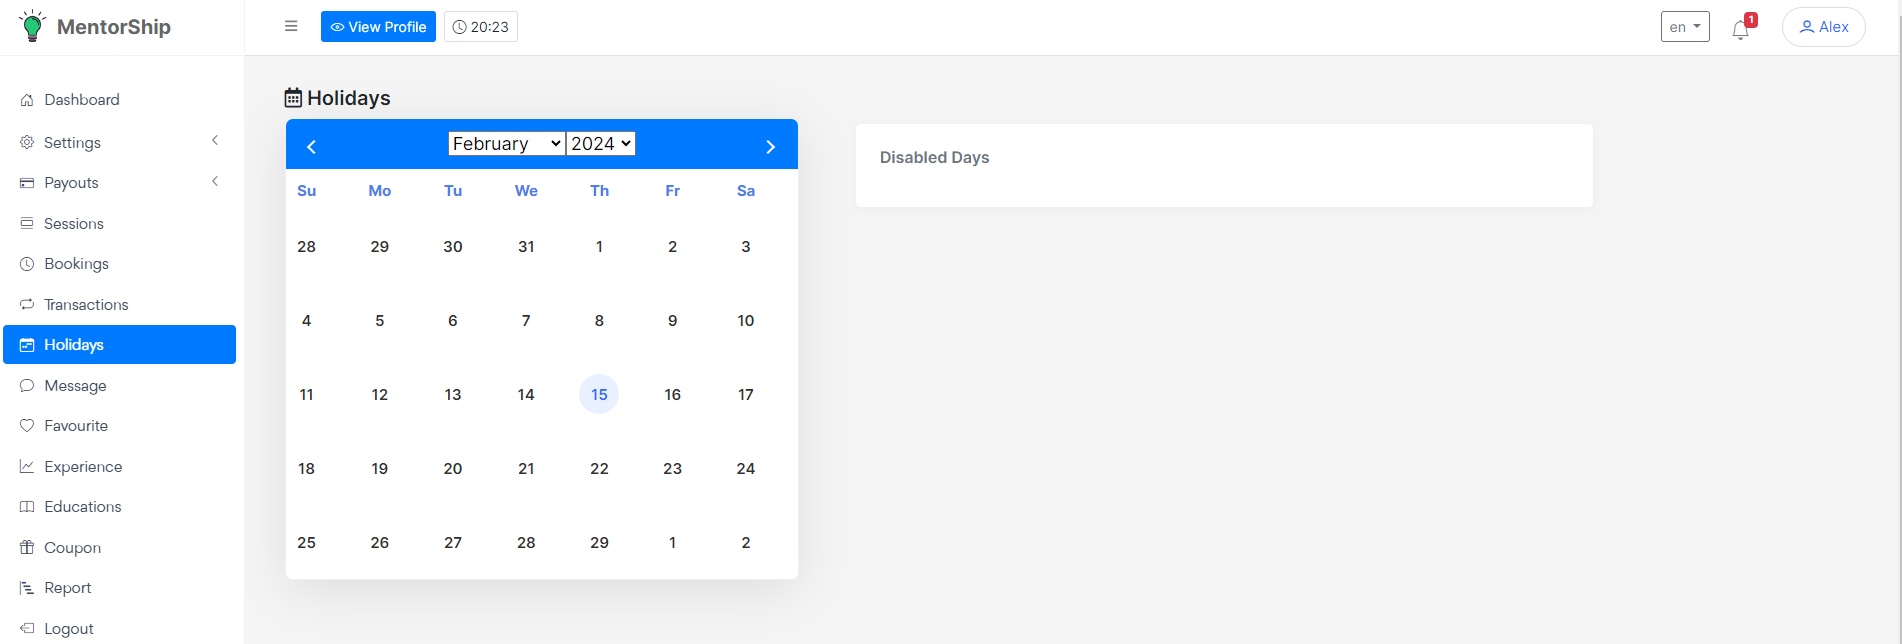Expand the Settings submenu chevron

pos(215,141)
